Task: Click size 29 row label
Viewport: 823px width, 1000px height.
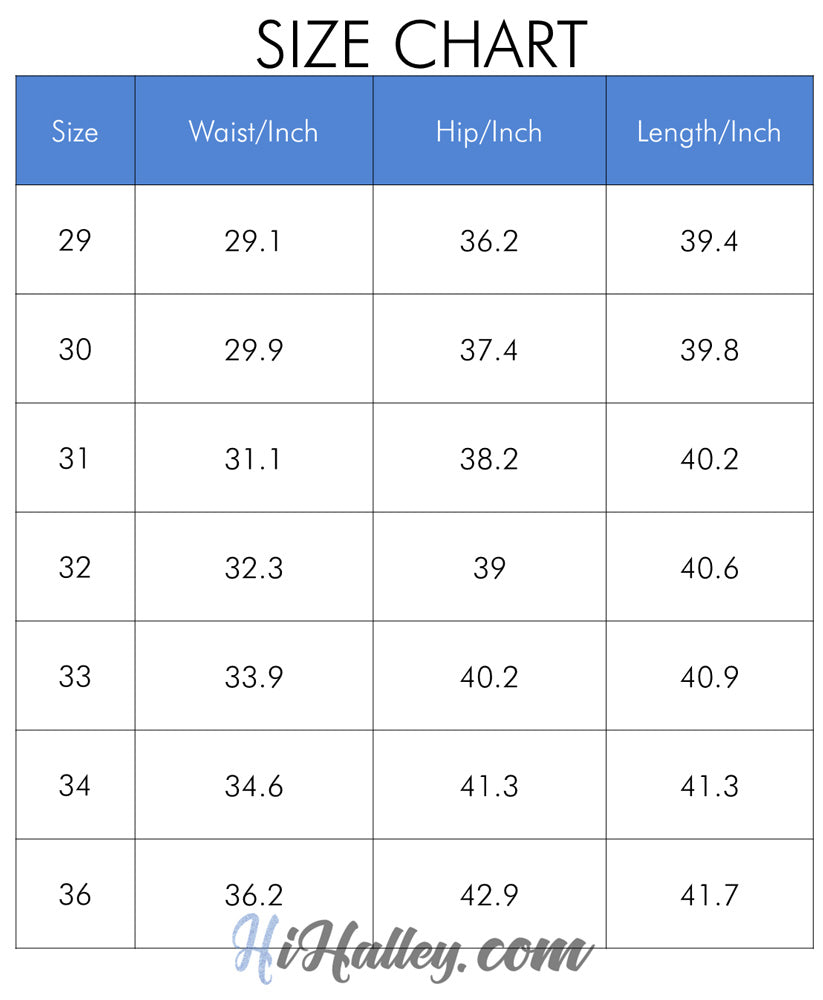Action: pyautogui.click(x=75, y=240)
